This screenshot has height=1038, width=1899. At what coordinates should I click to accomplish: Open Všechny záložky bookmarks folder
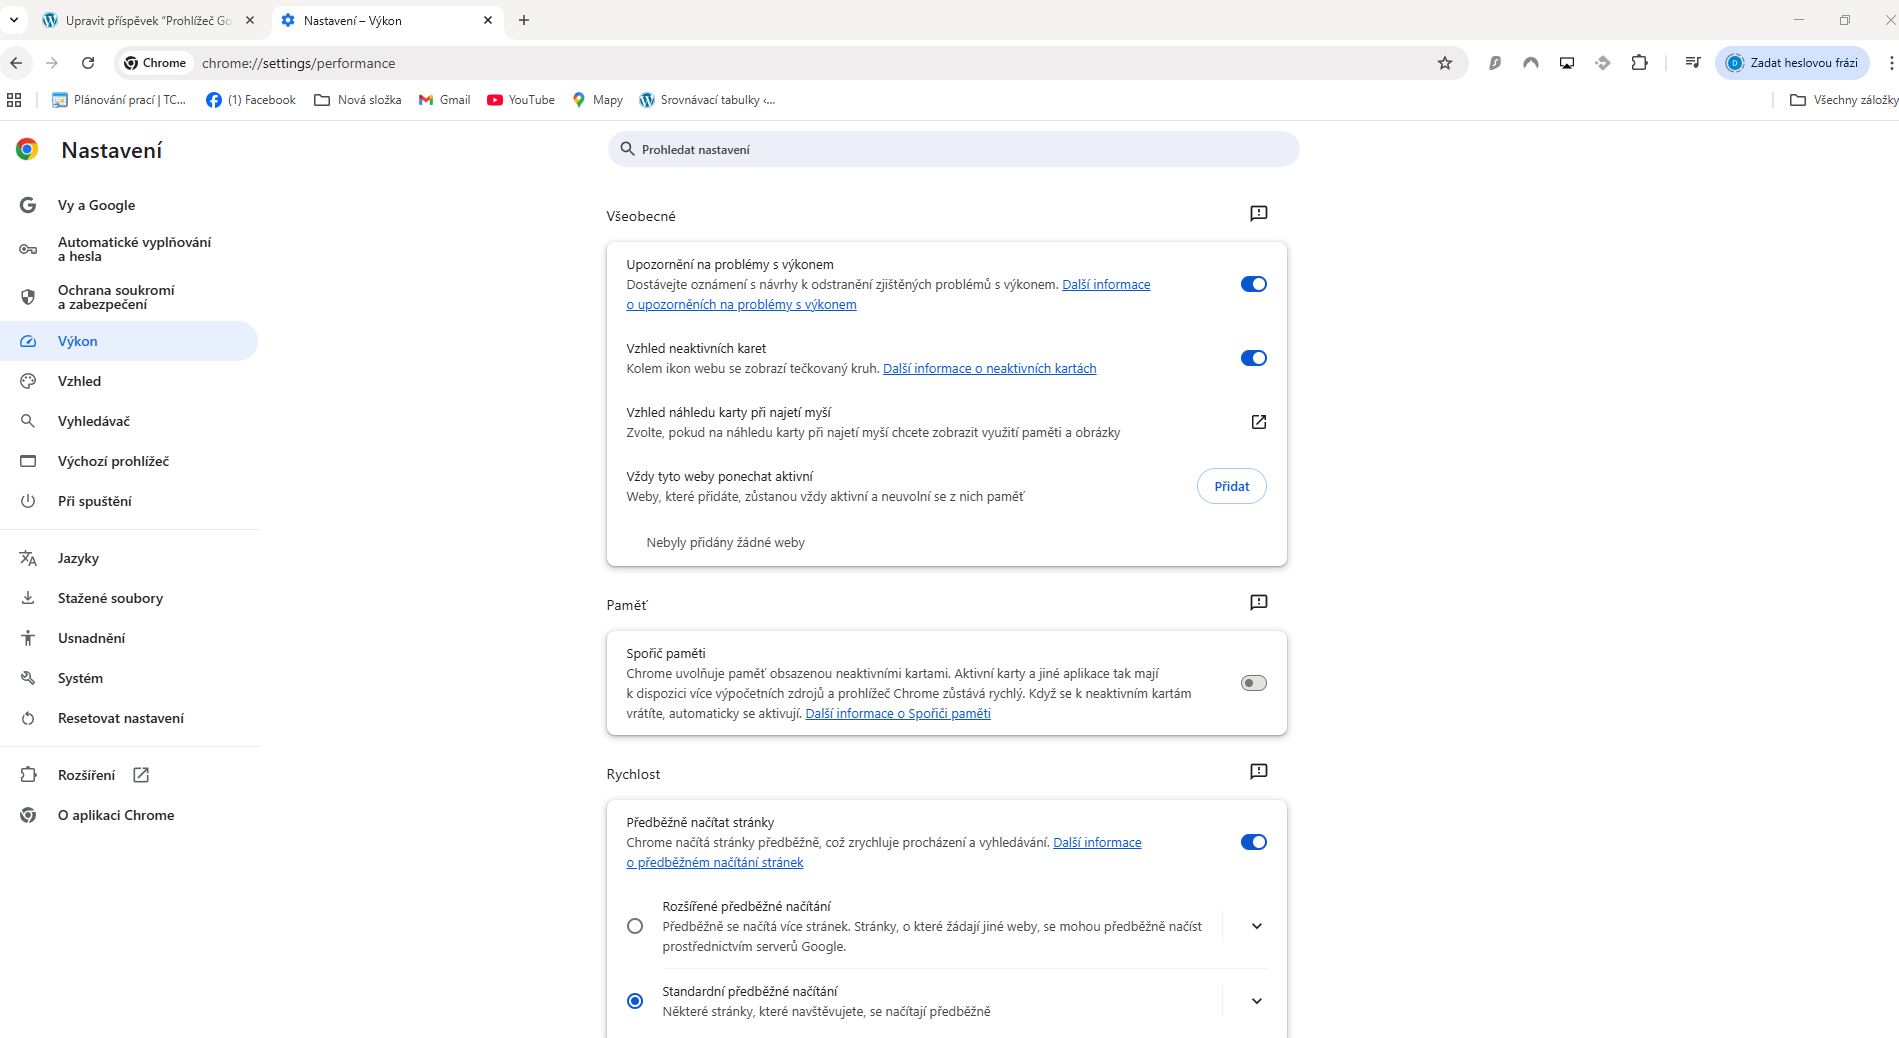1843,100
